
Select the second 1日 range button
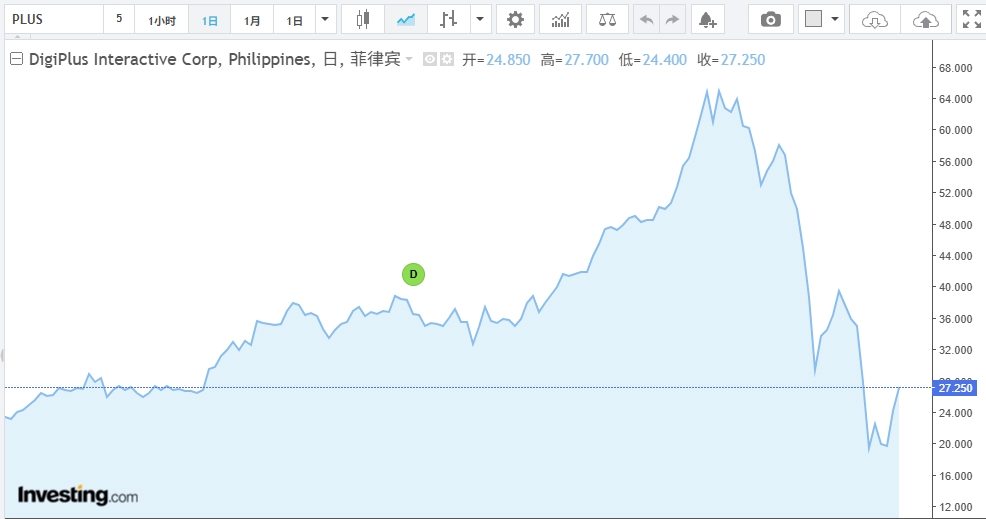(294, 20)
